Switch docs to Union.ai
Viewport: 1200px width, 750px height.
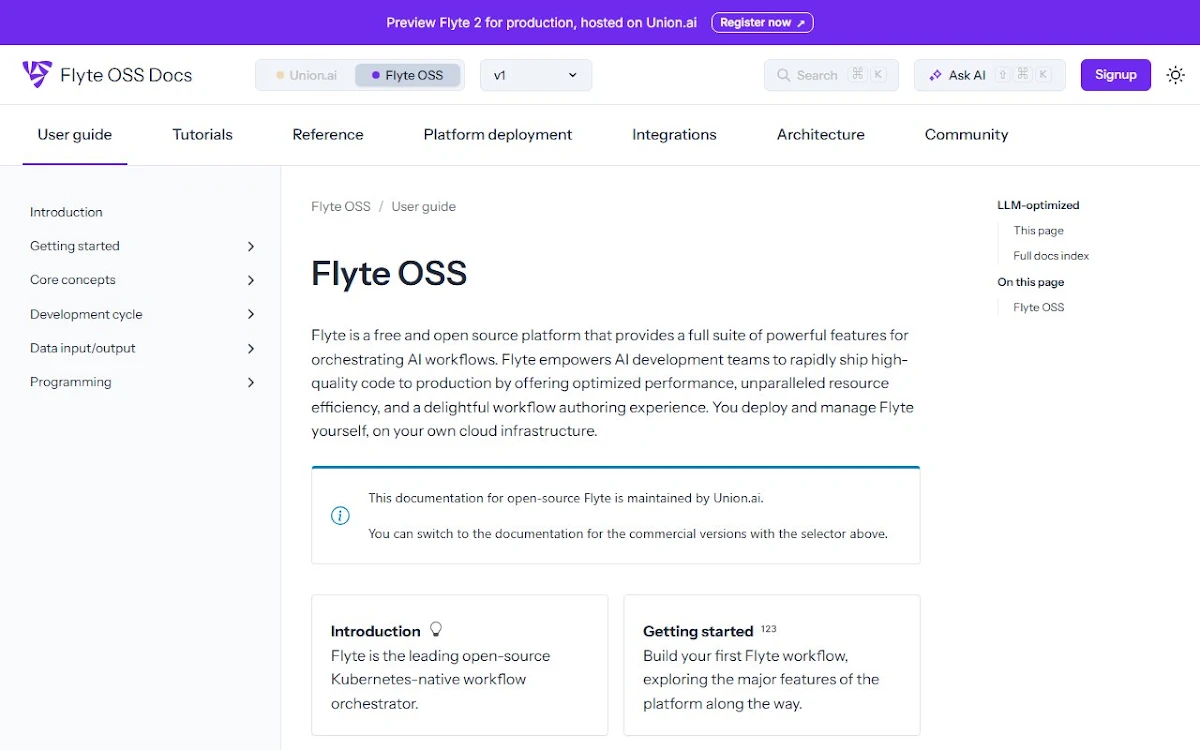click(306, 75)
